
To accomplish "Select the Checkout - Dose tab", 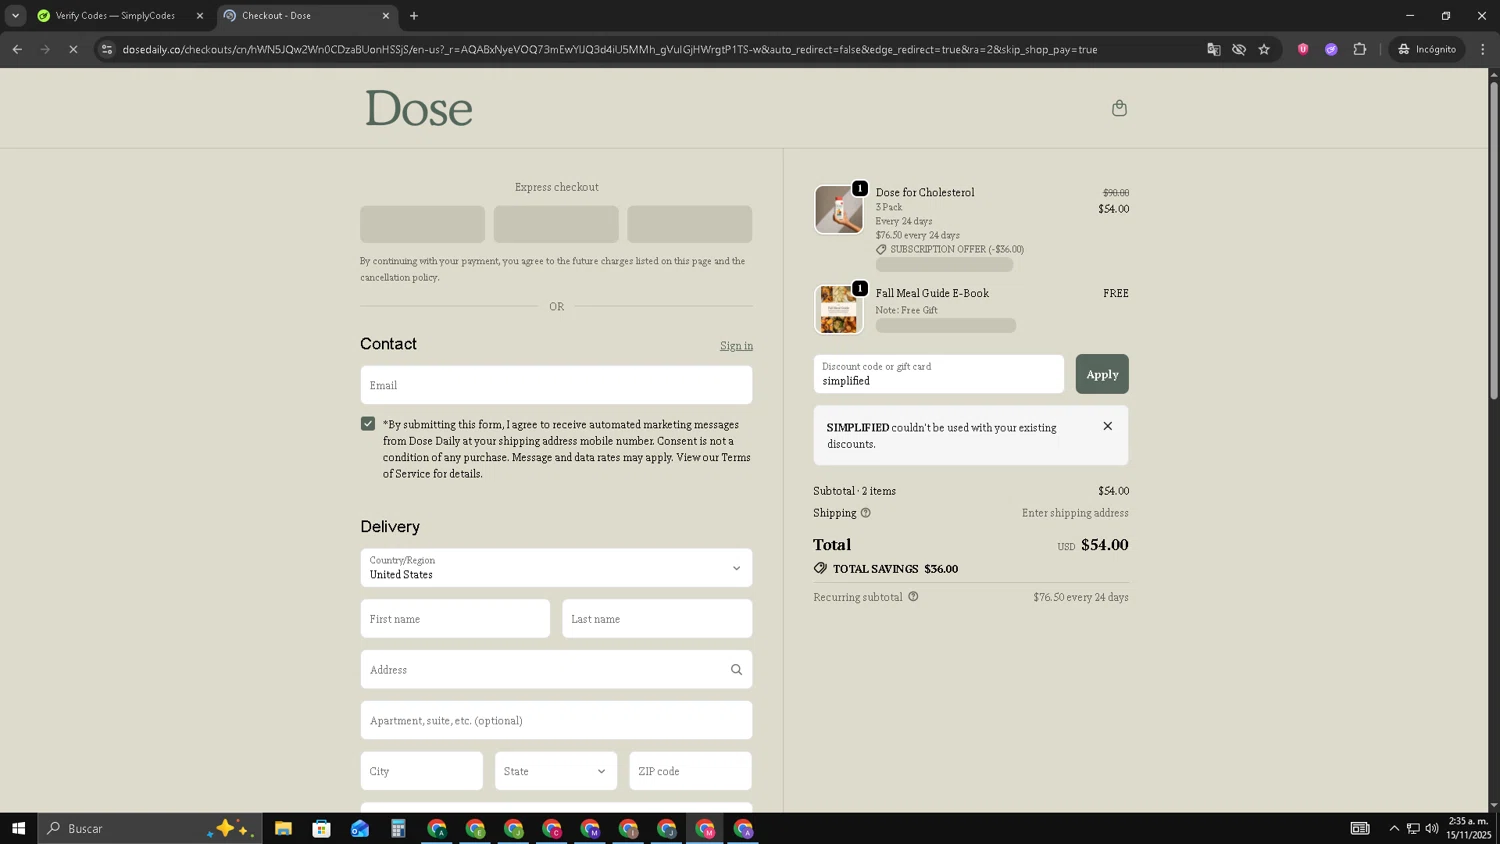I will click(300, 16).
